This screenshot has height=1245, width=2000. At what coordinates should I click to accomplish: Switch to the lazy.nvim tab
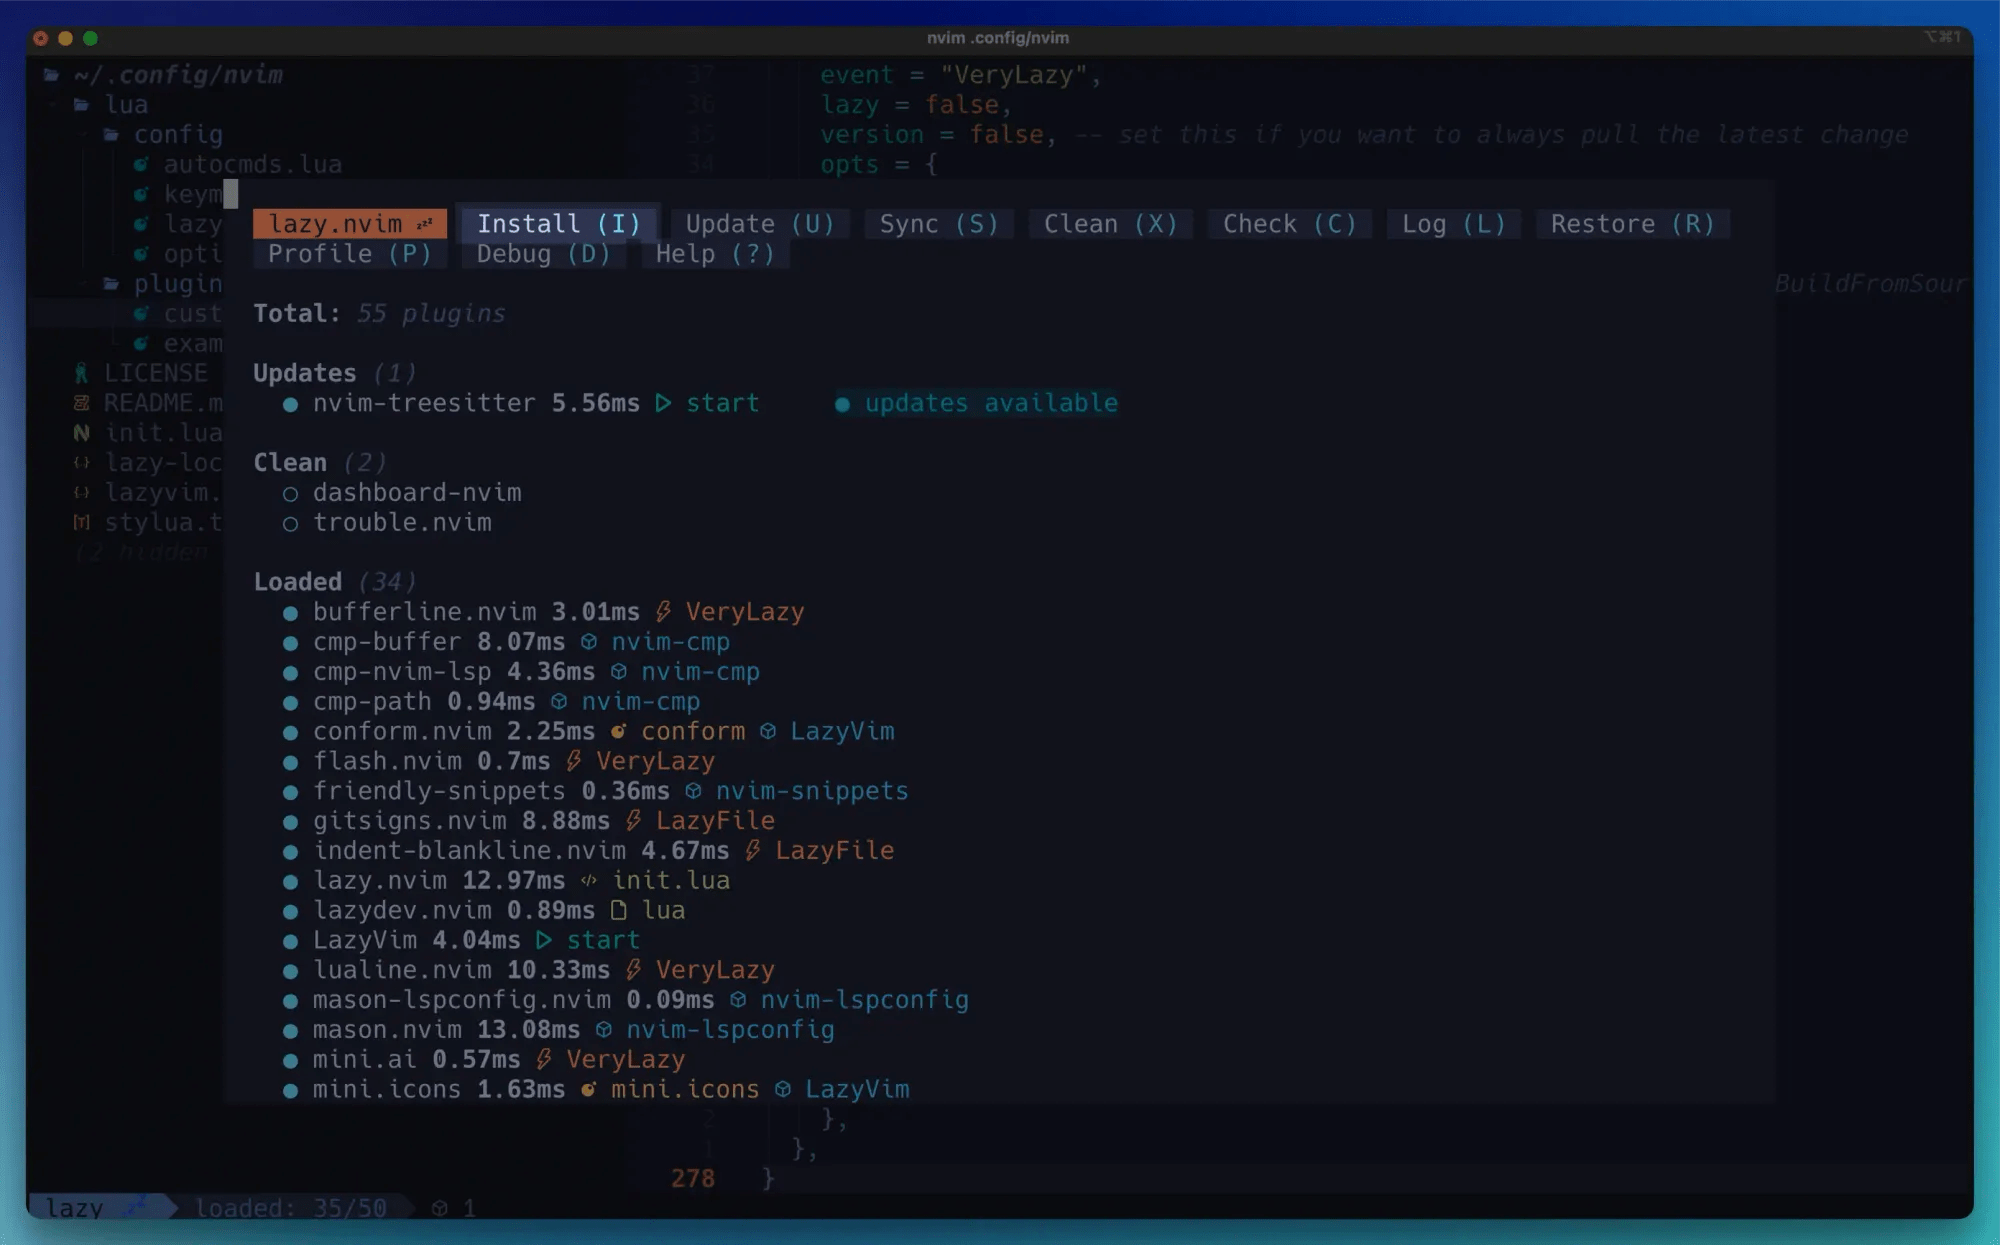point(349,223)
